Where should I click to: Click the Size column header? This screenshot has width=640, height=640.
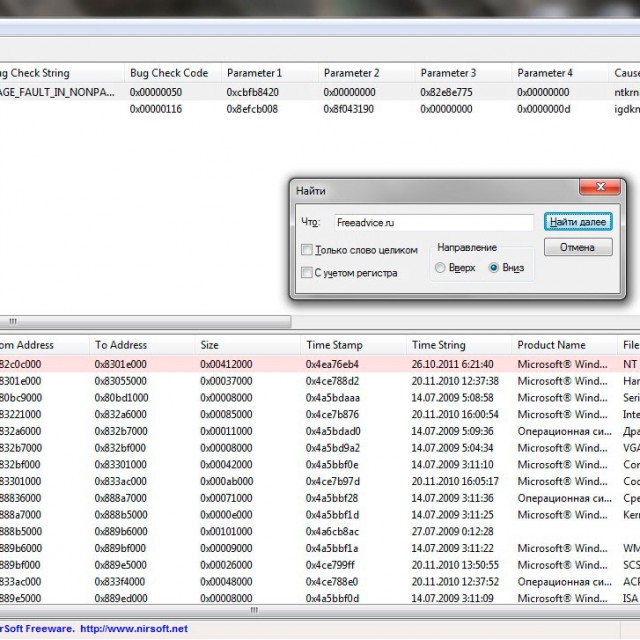[x=216, y=345]
